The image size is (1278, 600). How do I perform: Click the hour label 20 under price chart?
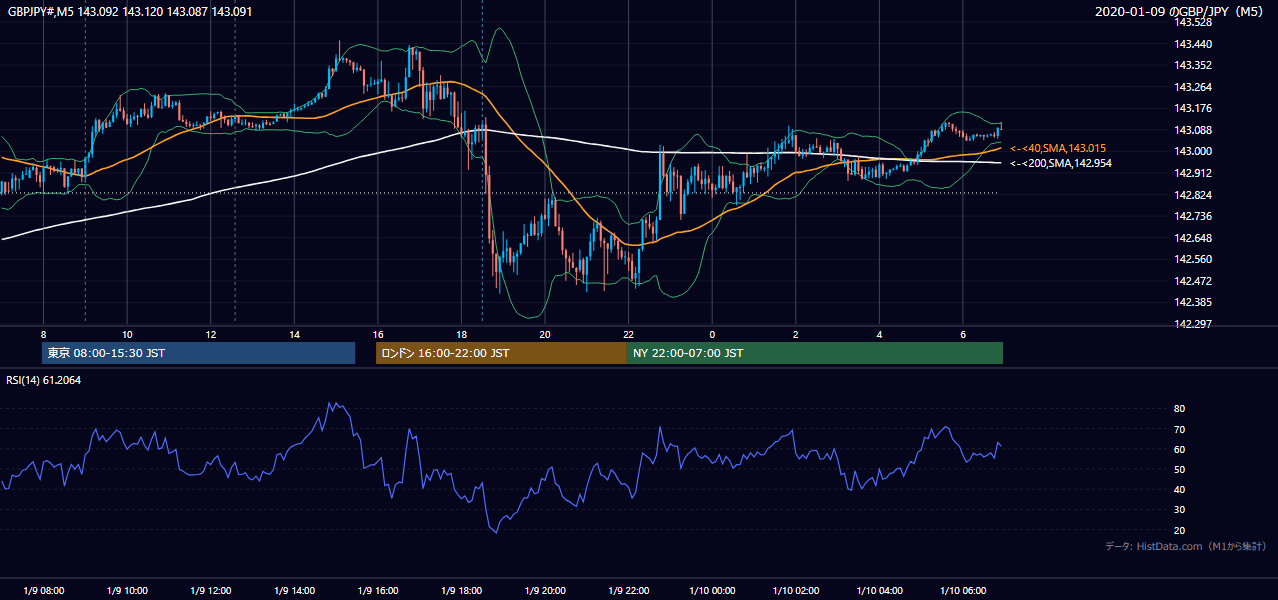pos(545,334)
